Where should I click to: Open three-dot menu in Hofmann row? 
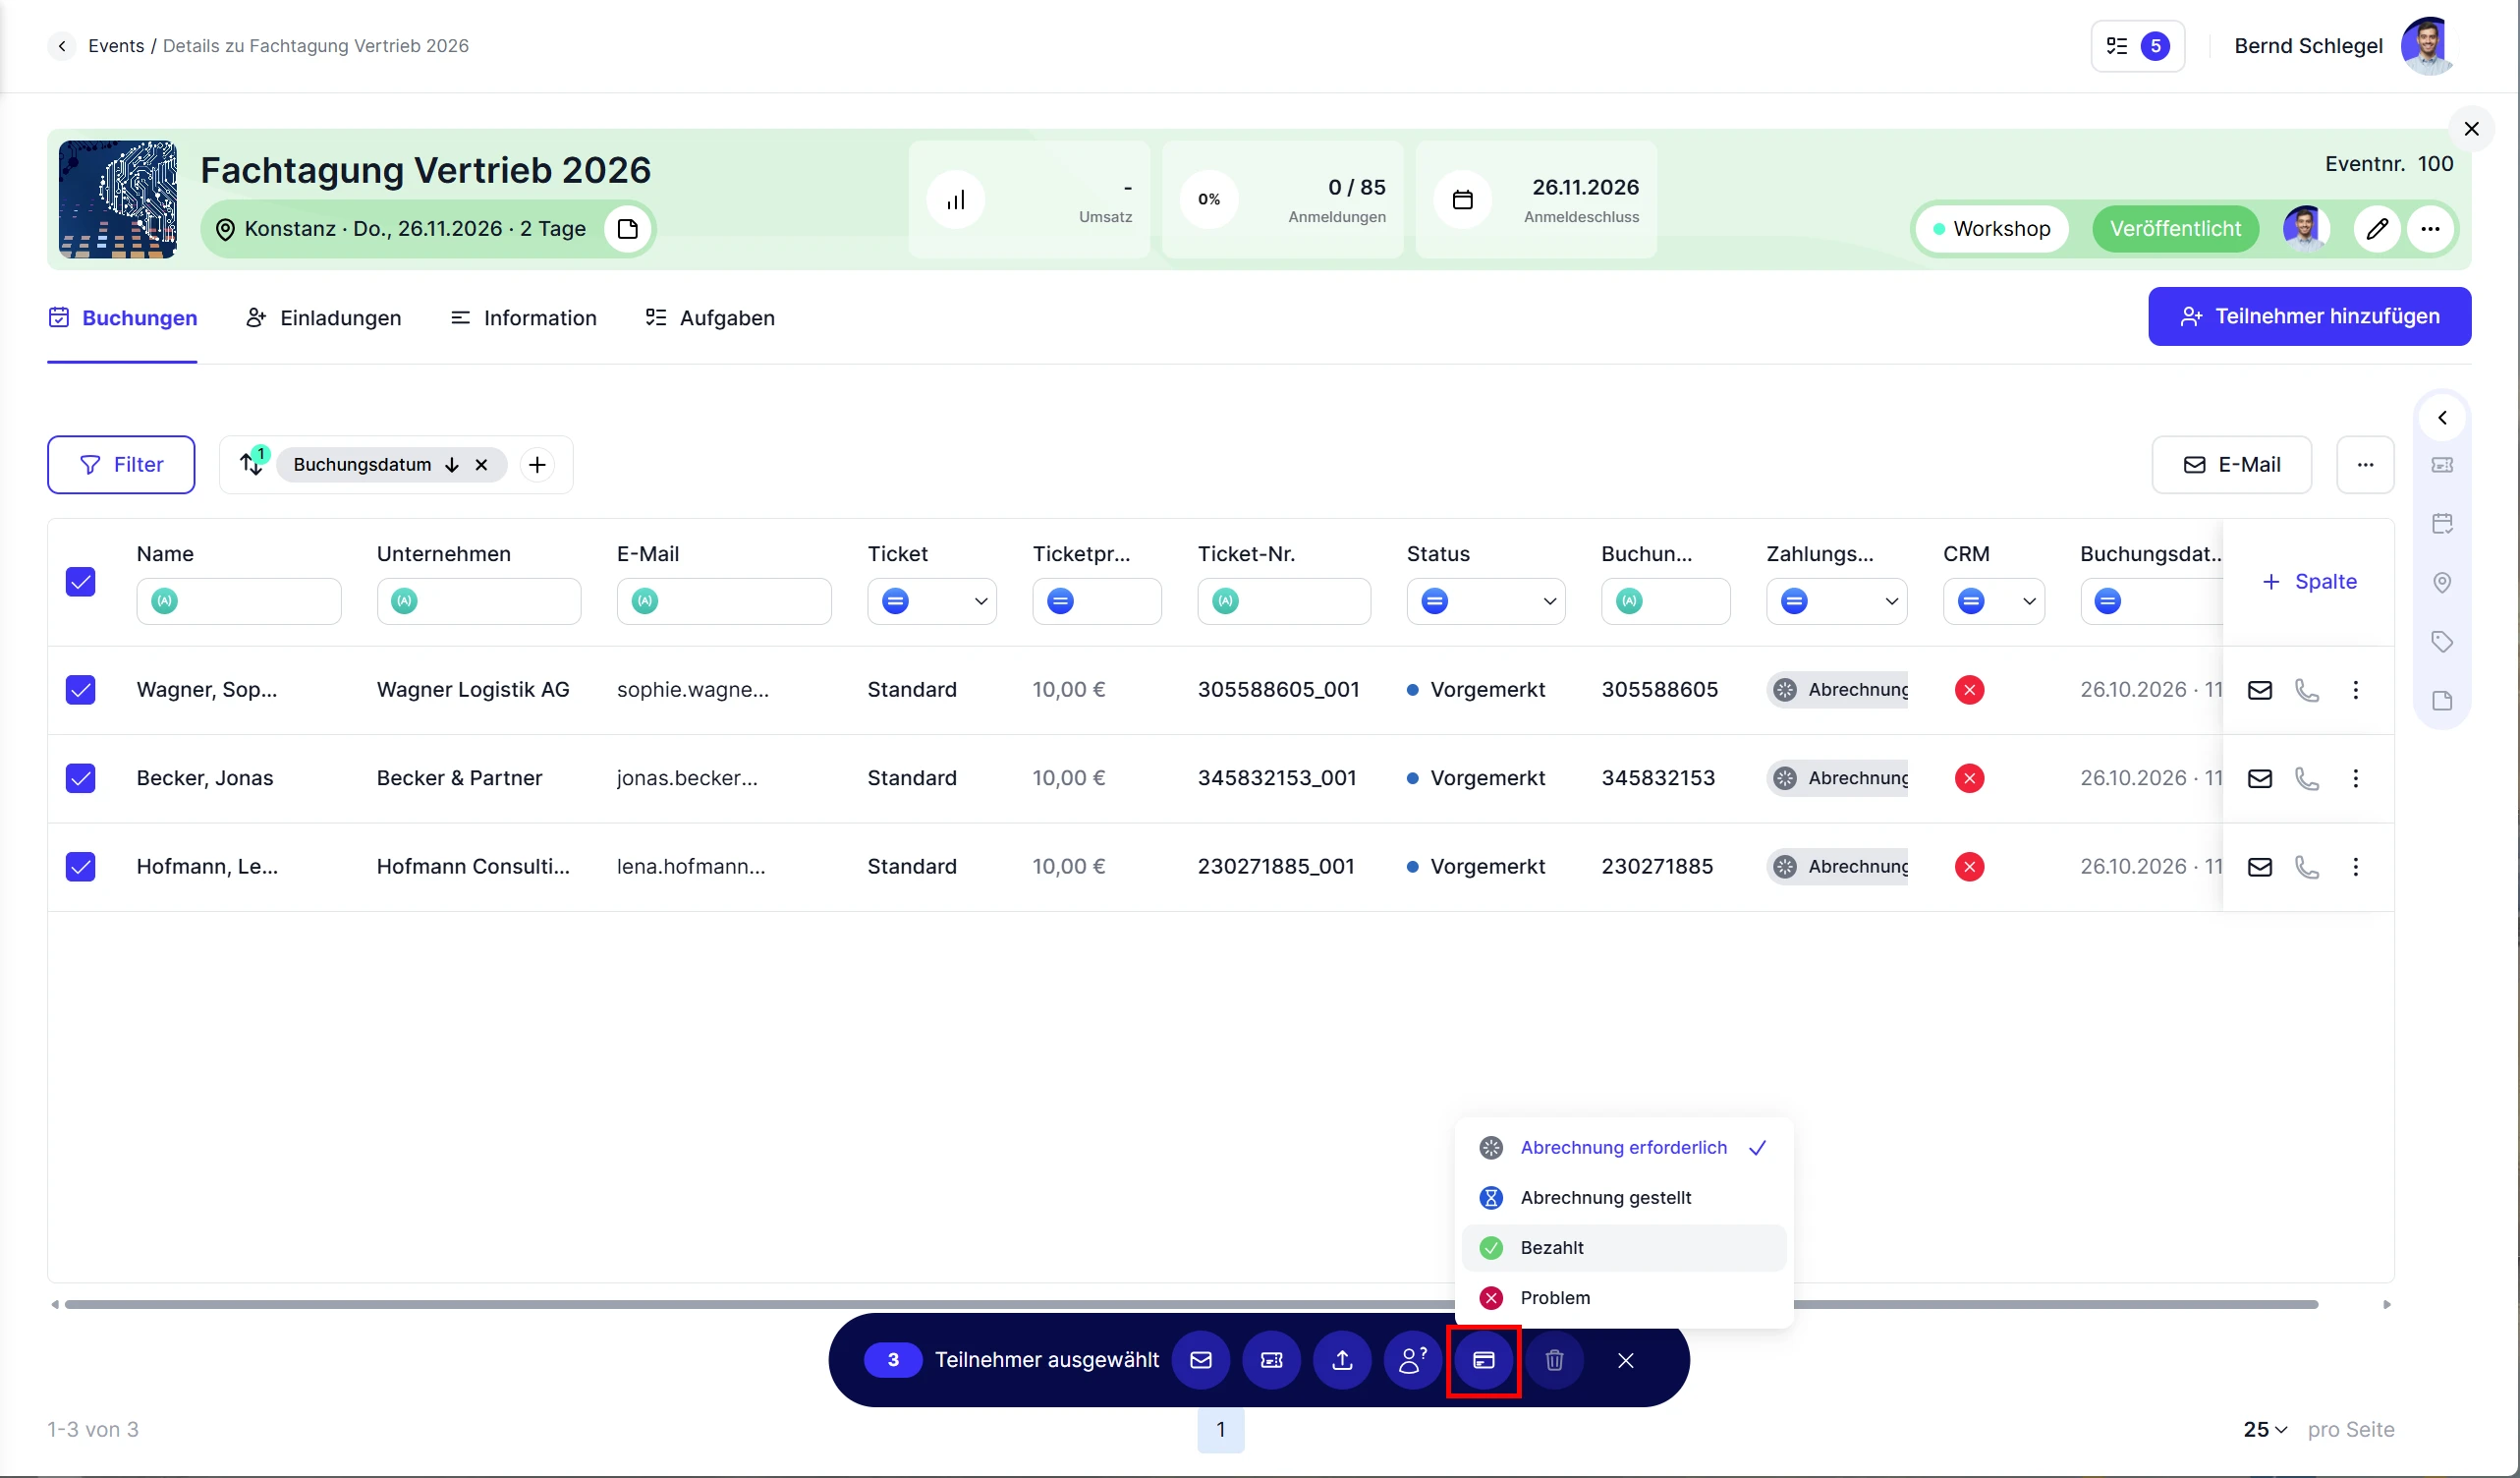(2355, 867)
